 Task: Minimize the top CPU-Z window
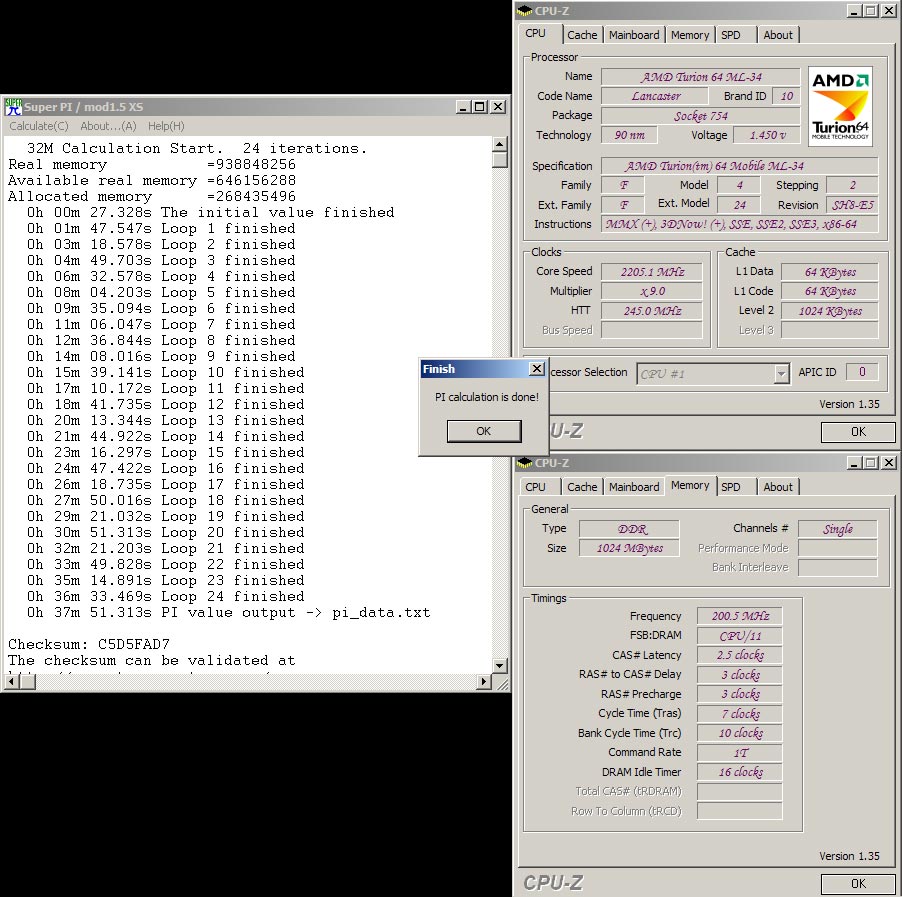(x=854, y=11)
